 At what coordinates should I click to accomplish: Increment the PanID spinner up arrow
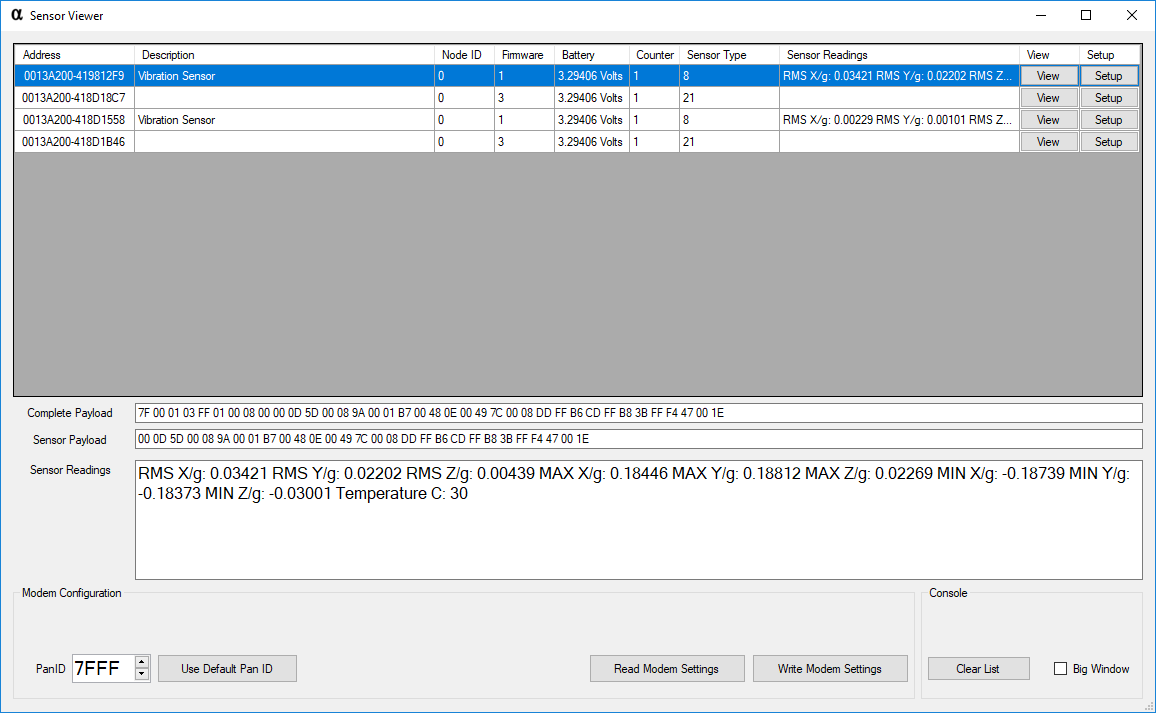coord(142,662)
